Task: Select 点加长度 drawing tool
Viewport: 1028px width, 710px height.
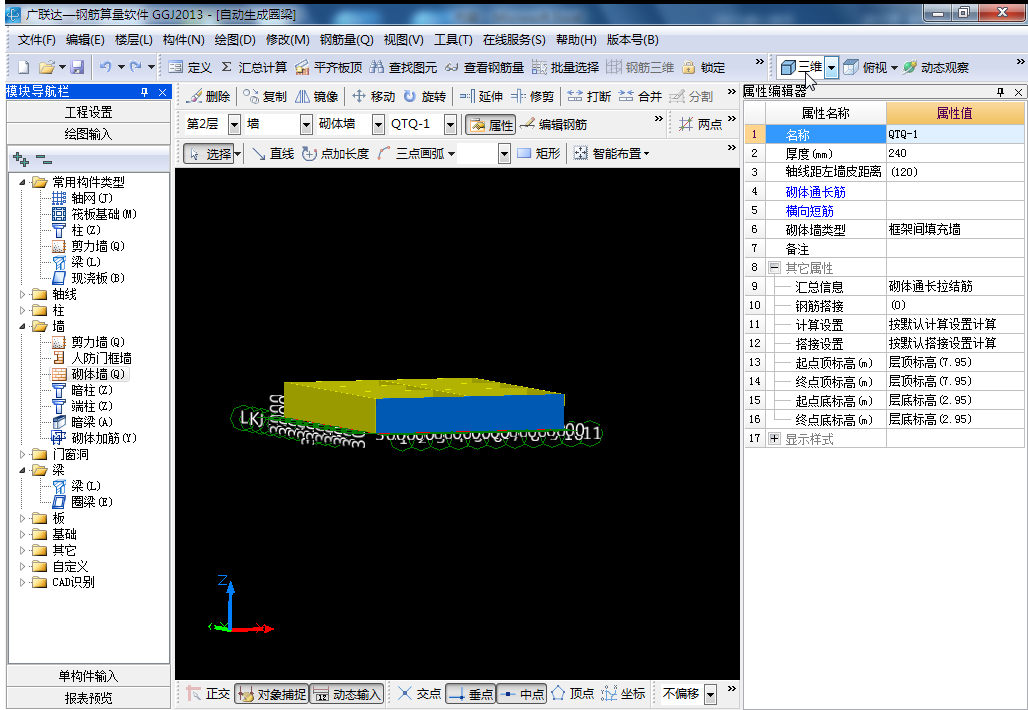Action: (x=336, y=153)
